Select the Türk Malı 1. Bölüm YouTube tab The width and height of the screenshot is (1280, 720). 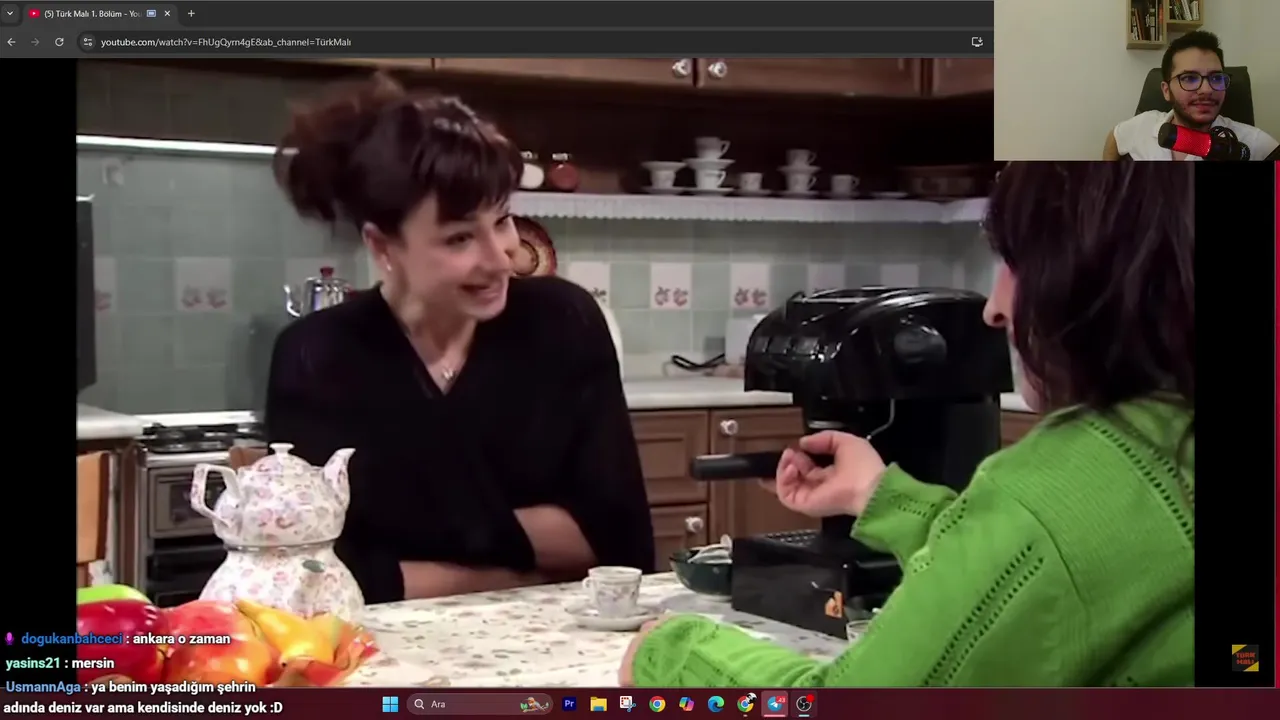pyautogui.click(x=100, y=13)
